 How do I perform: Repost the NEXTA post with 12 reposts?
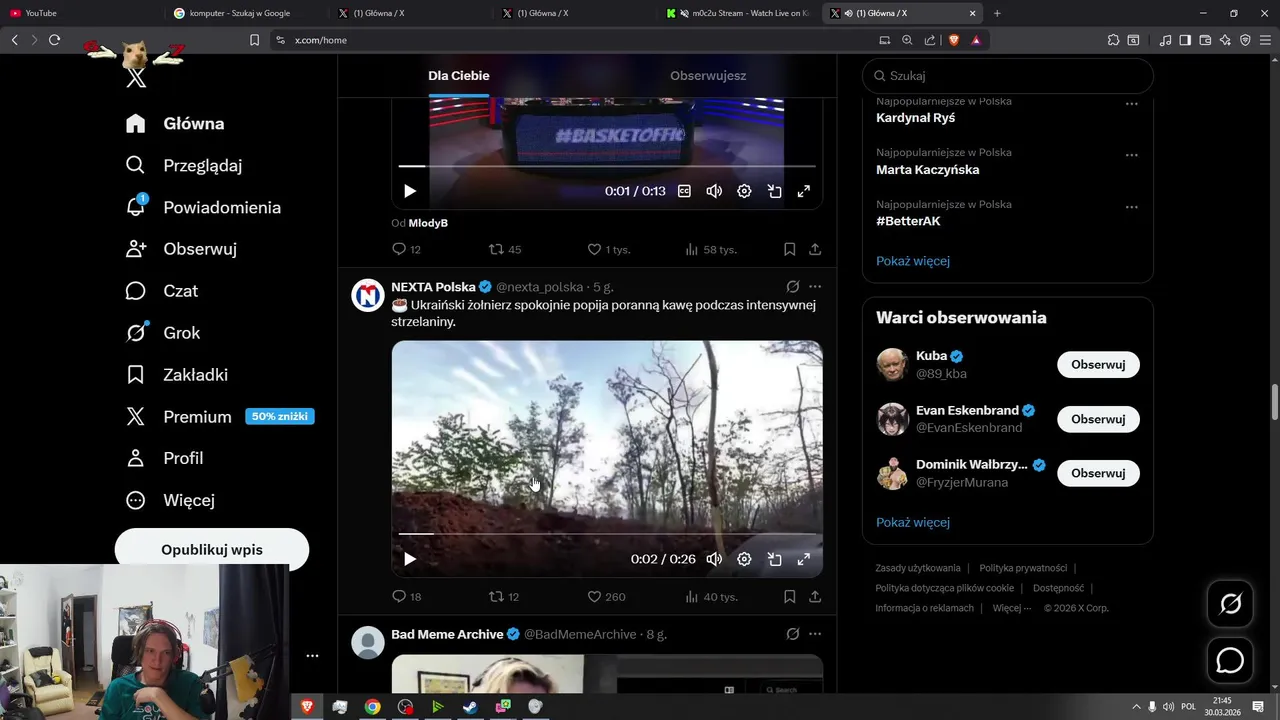pyautogui.click(x=503, y=597)
